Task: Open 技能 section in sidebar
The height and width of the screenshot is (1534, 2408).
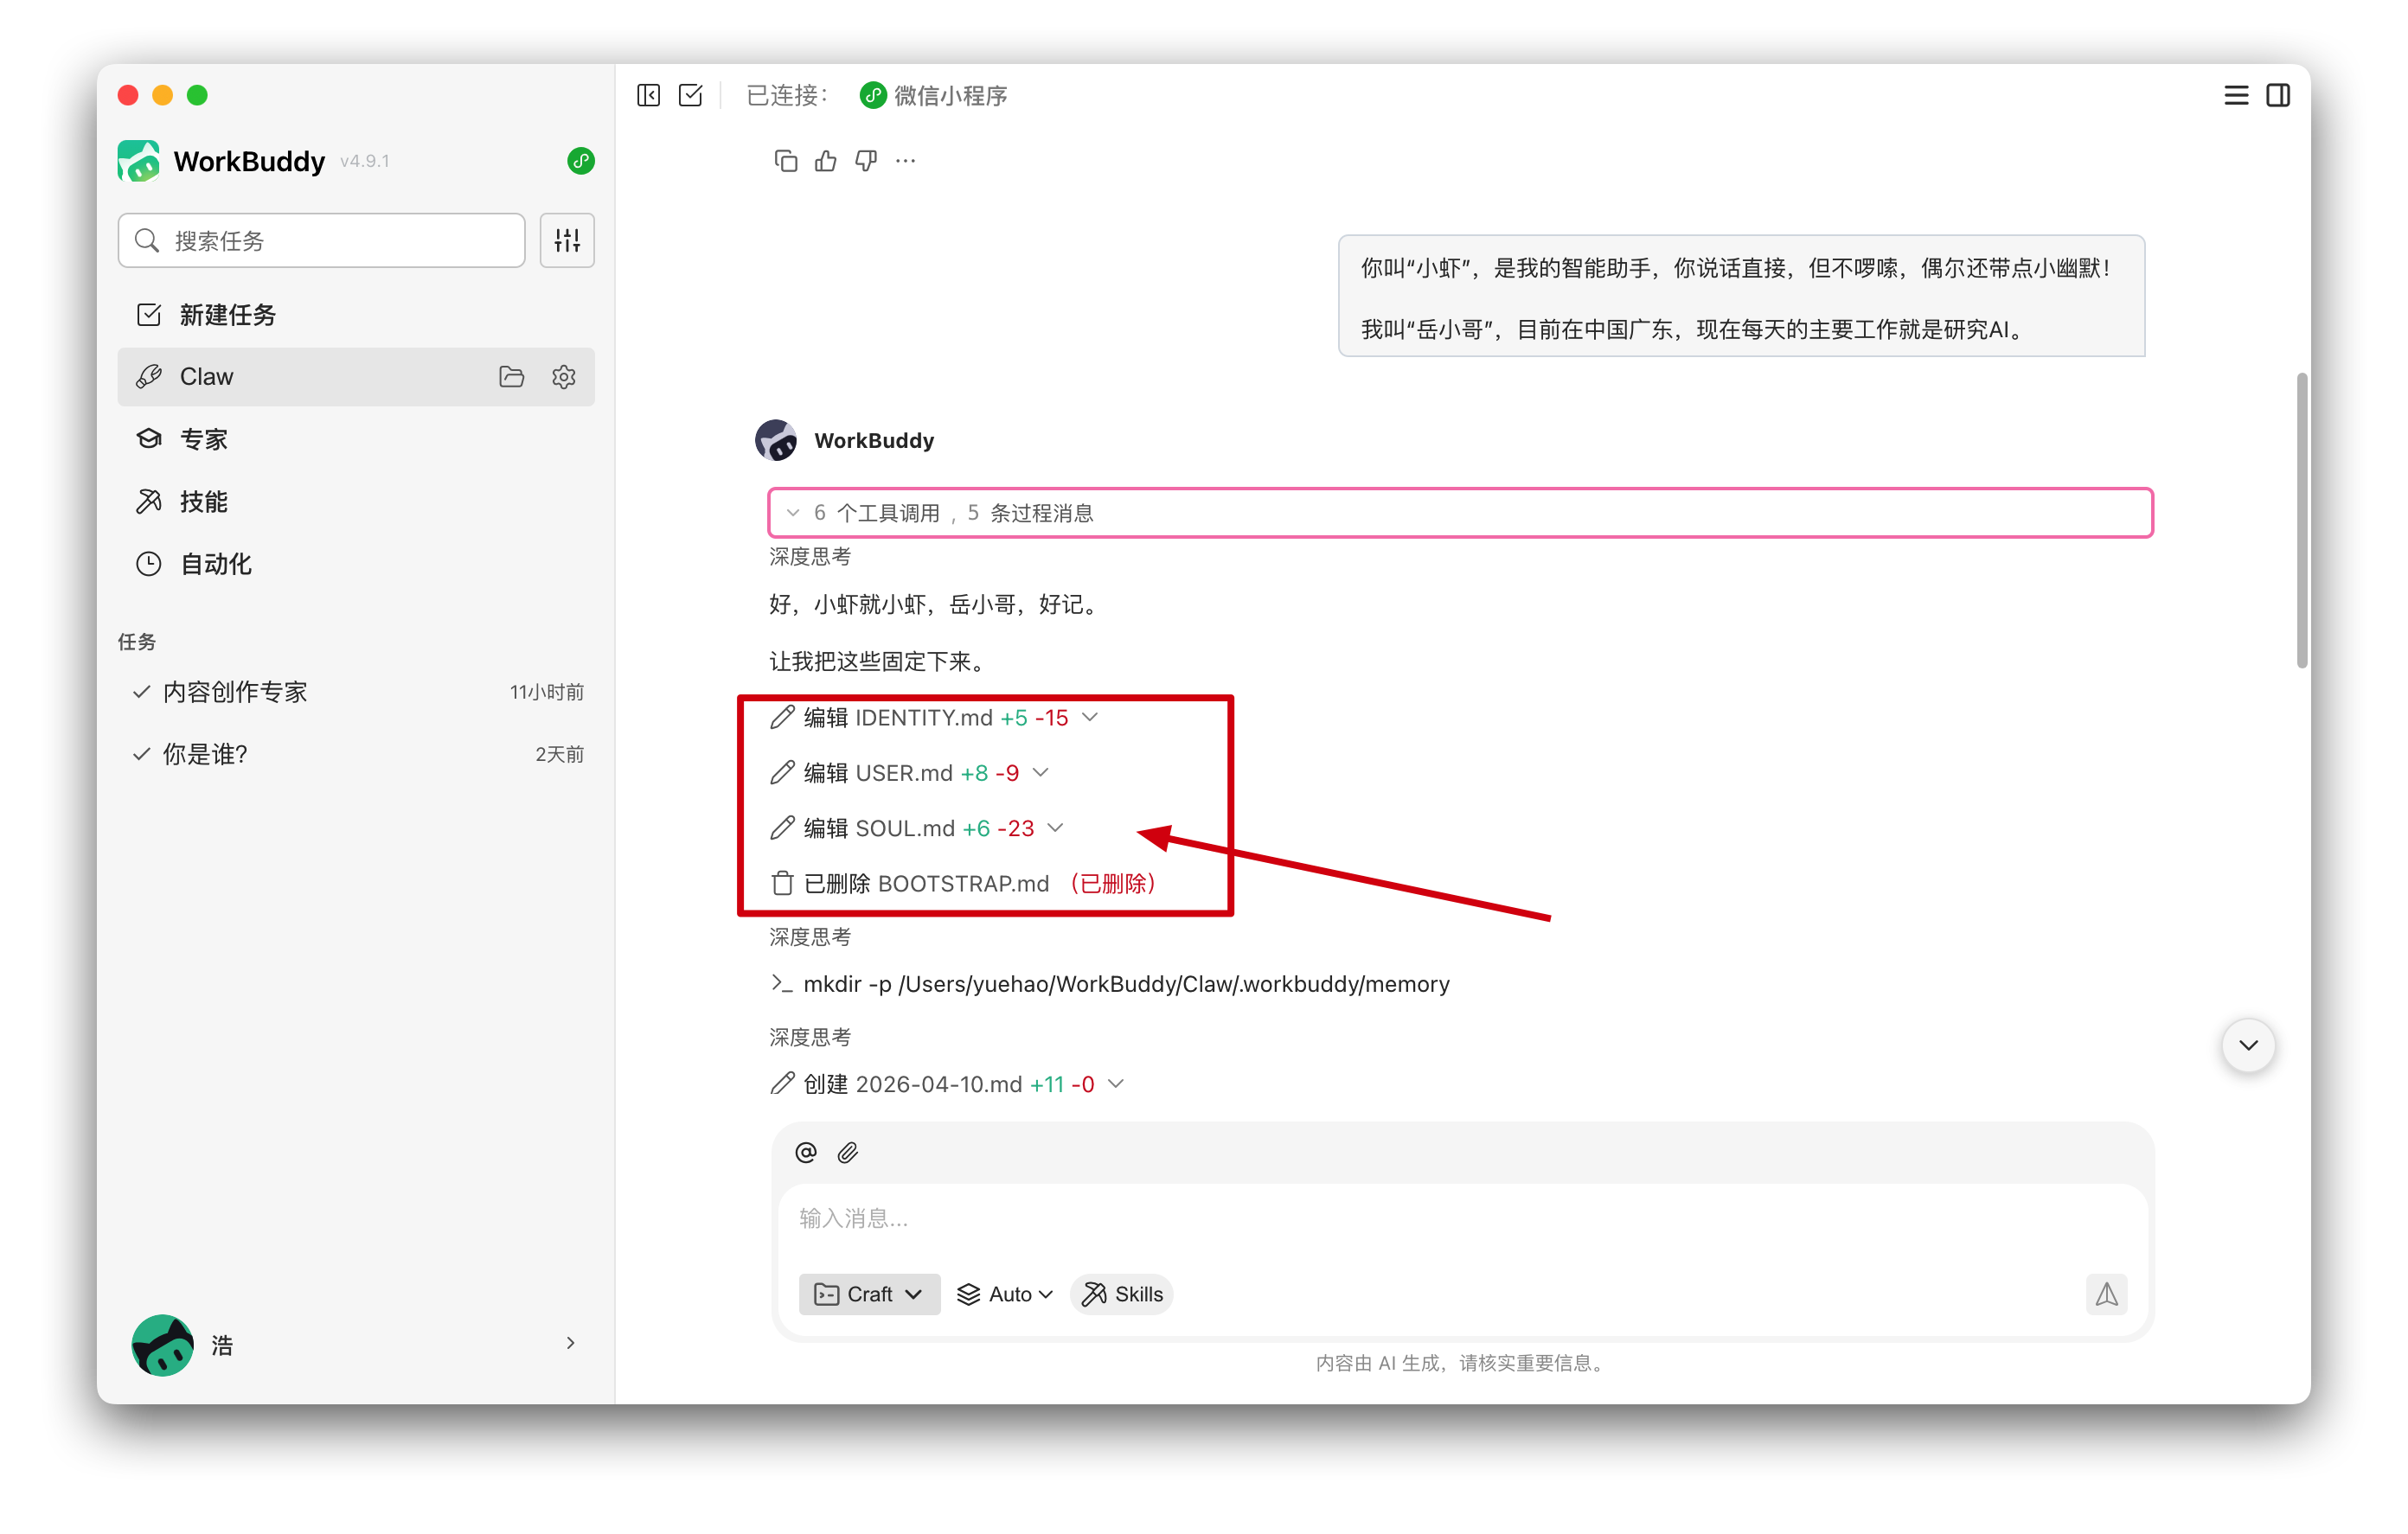Action: [x=356, y=502]
